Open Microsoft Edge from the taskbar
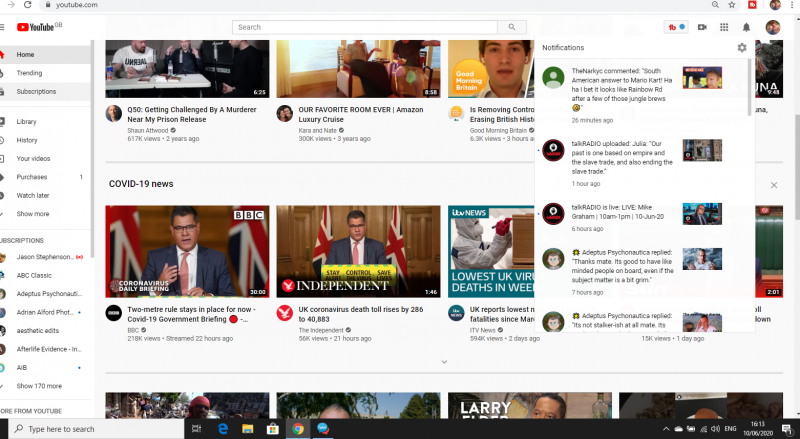 pyautogui.click(x=223, y=428)
